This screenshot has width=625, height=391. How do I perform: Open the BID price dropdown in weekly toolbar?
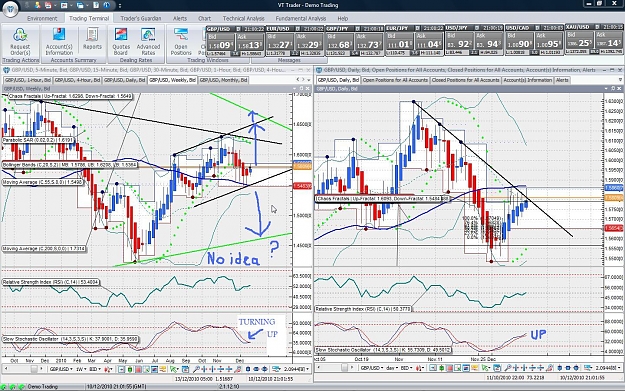pyautogui.click(x=95, y=369)
